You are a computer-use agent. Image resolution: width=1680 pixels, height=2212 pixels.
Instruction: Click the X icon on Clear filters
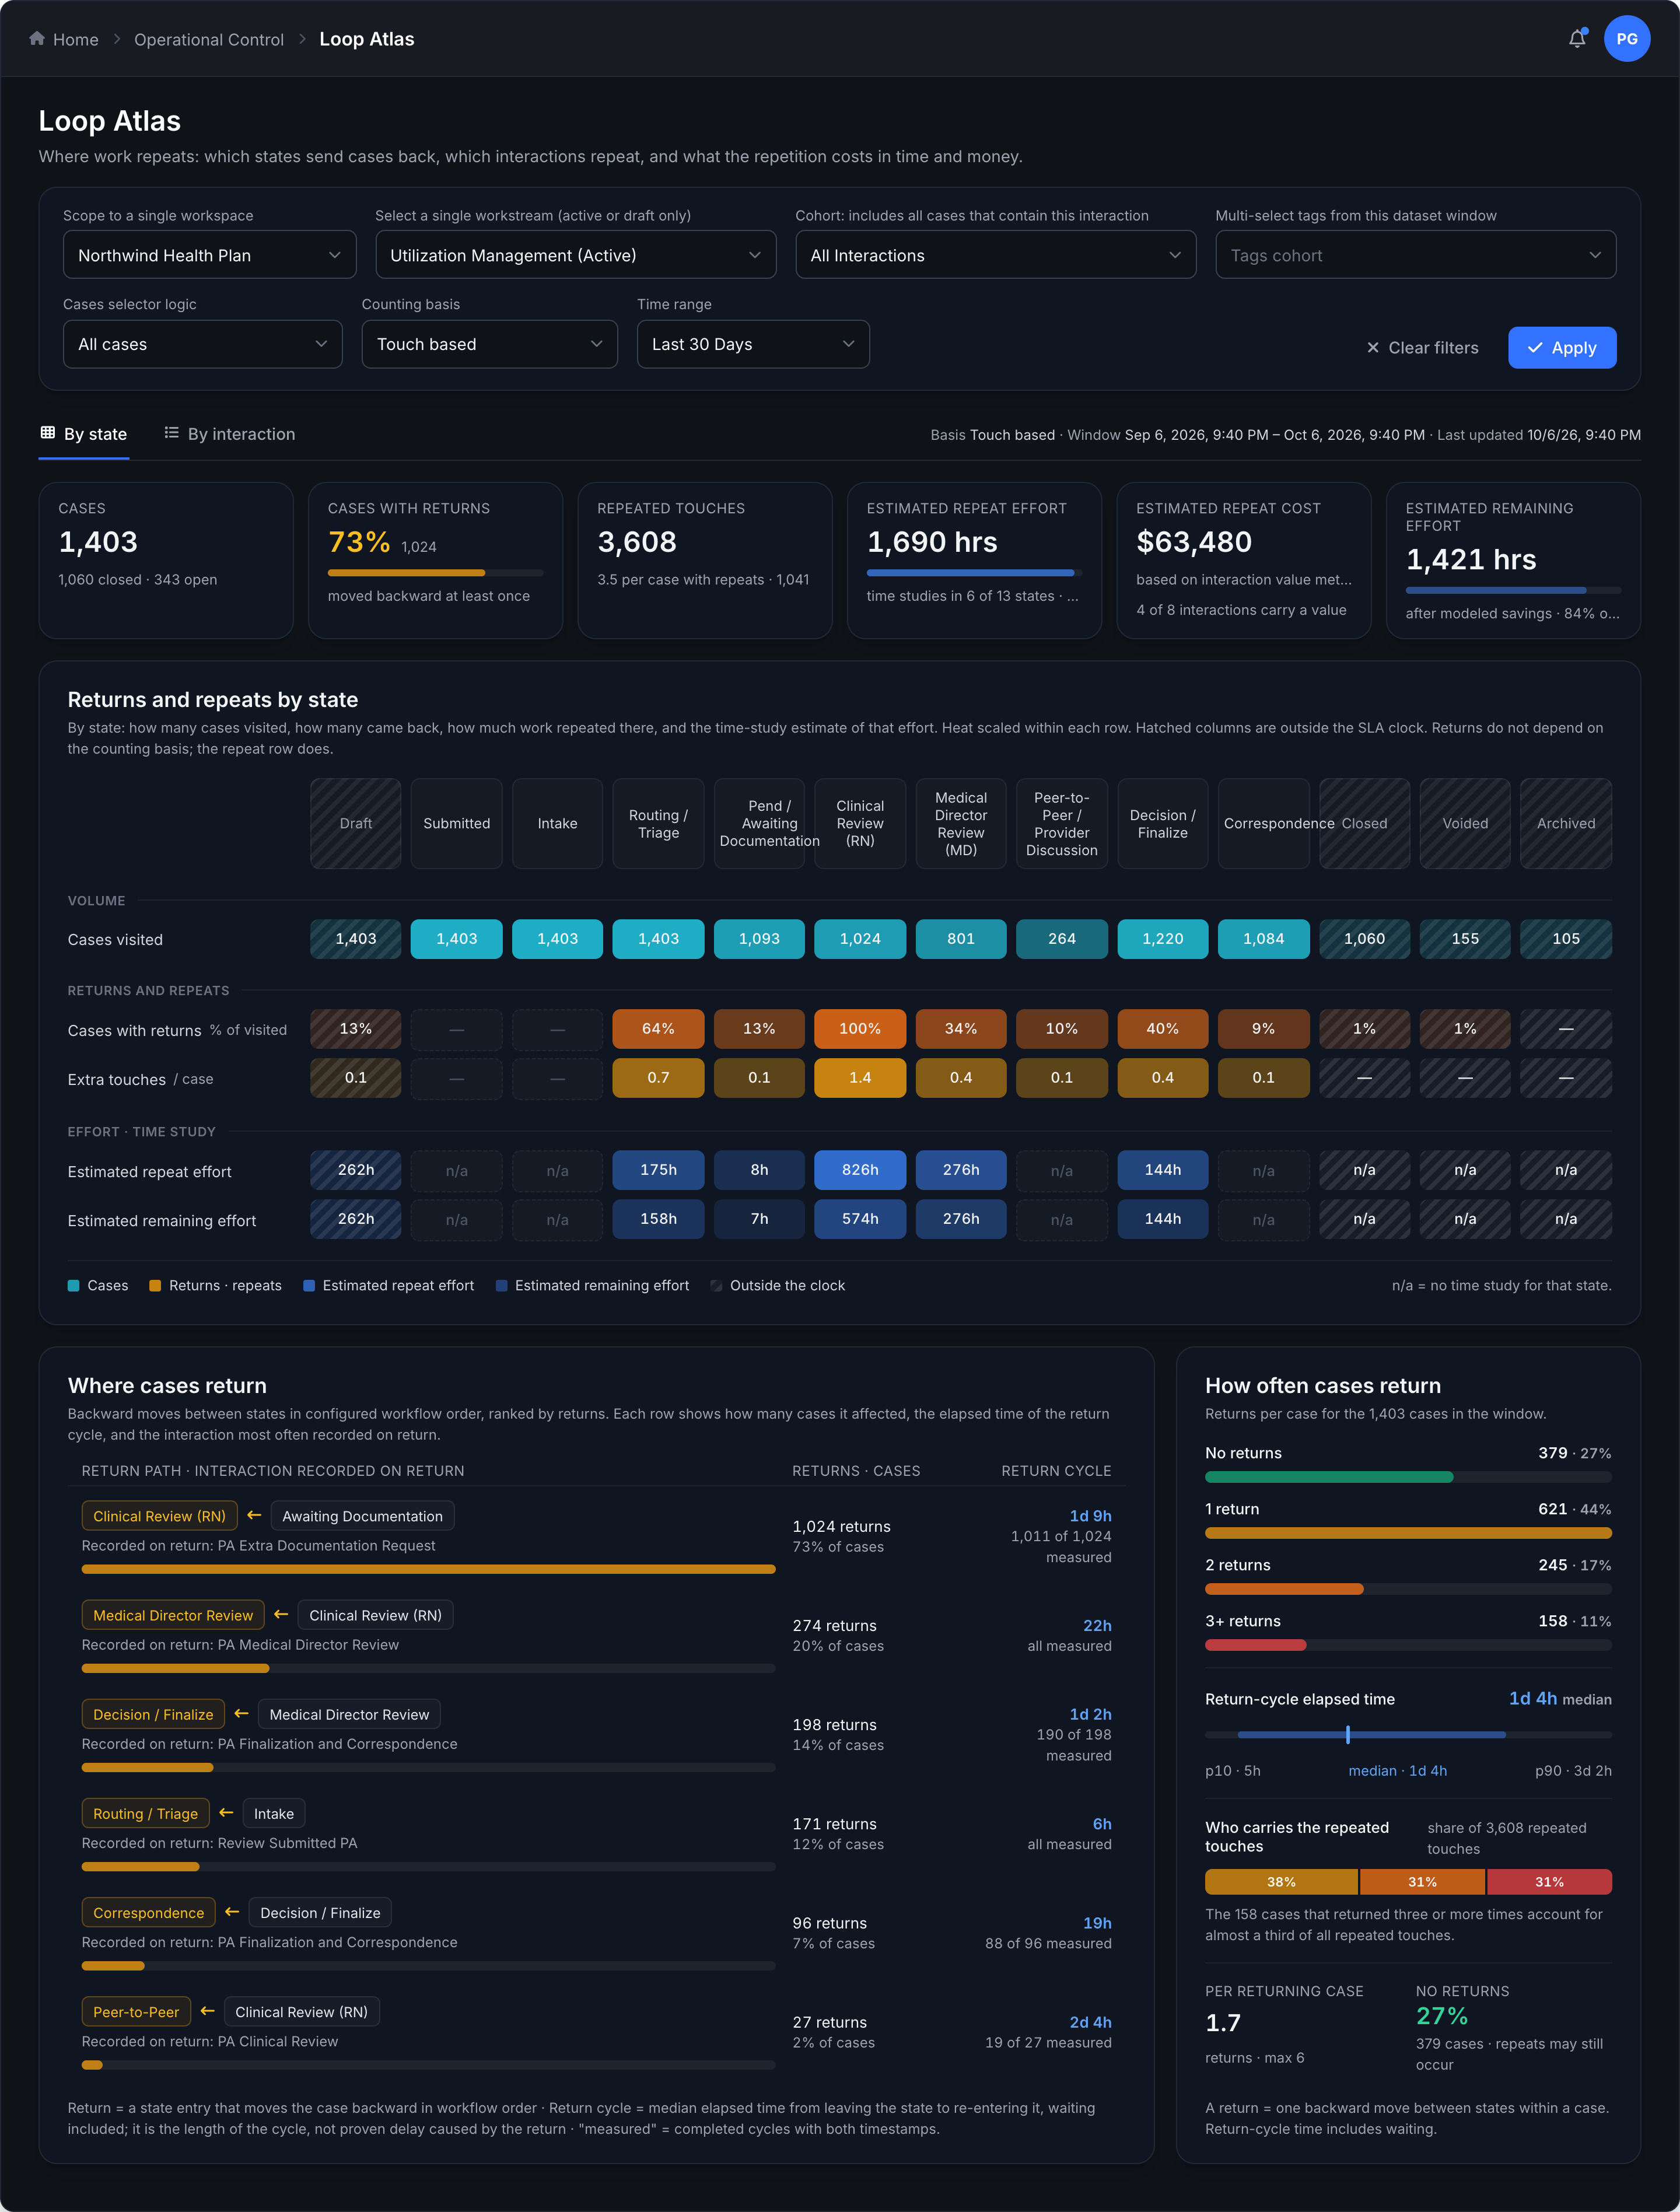tap(1373, 348)
